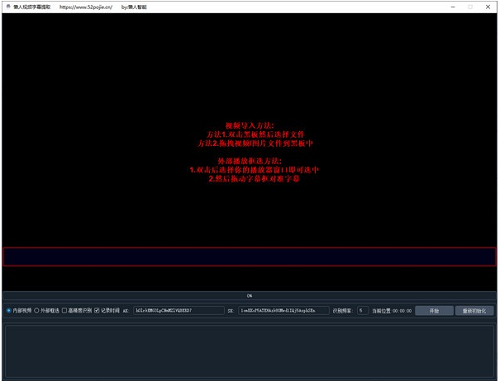Minimize the window

[x=453, y=7]
